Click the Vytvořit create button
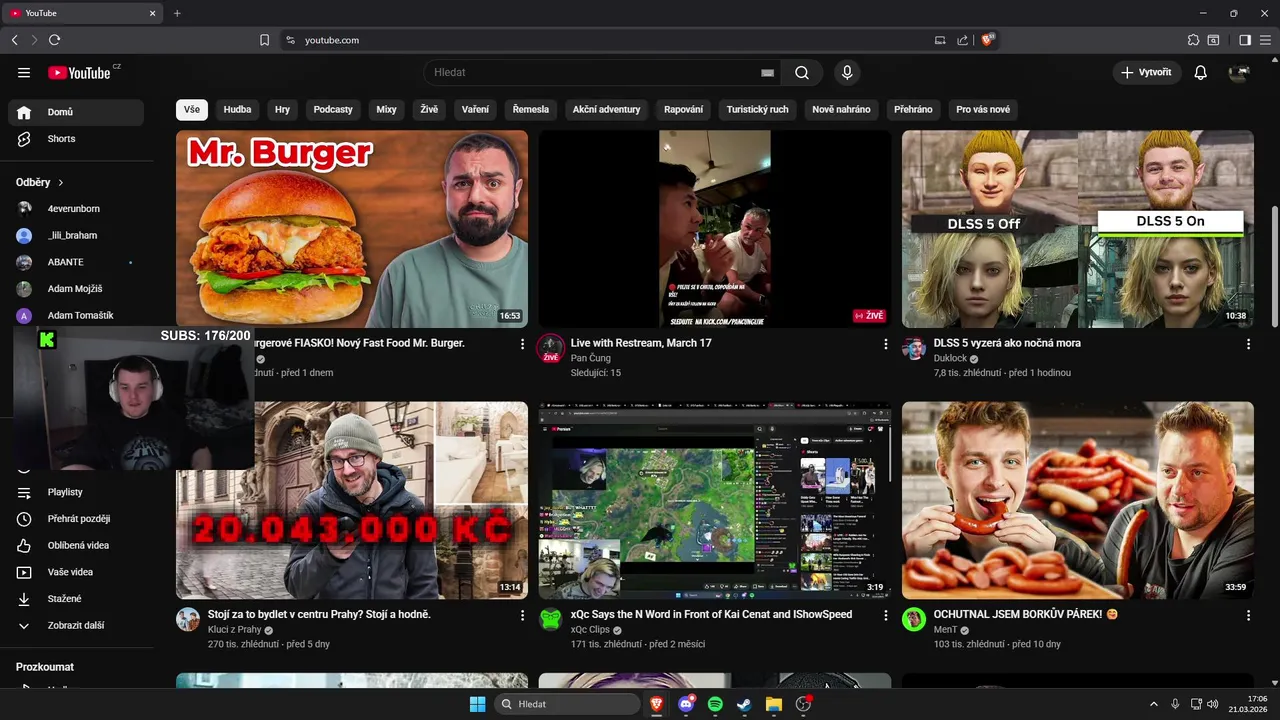 coord(1146,72)
